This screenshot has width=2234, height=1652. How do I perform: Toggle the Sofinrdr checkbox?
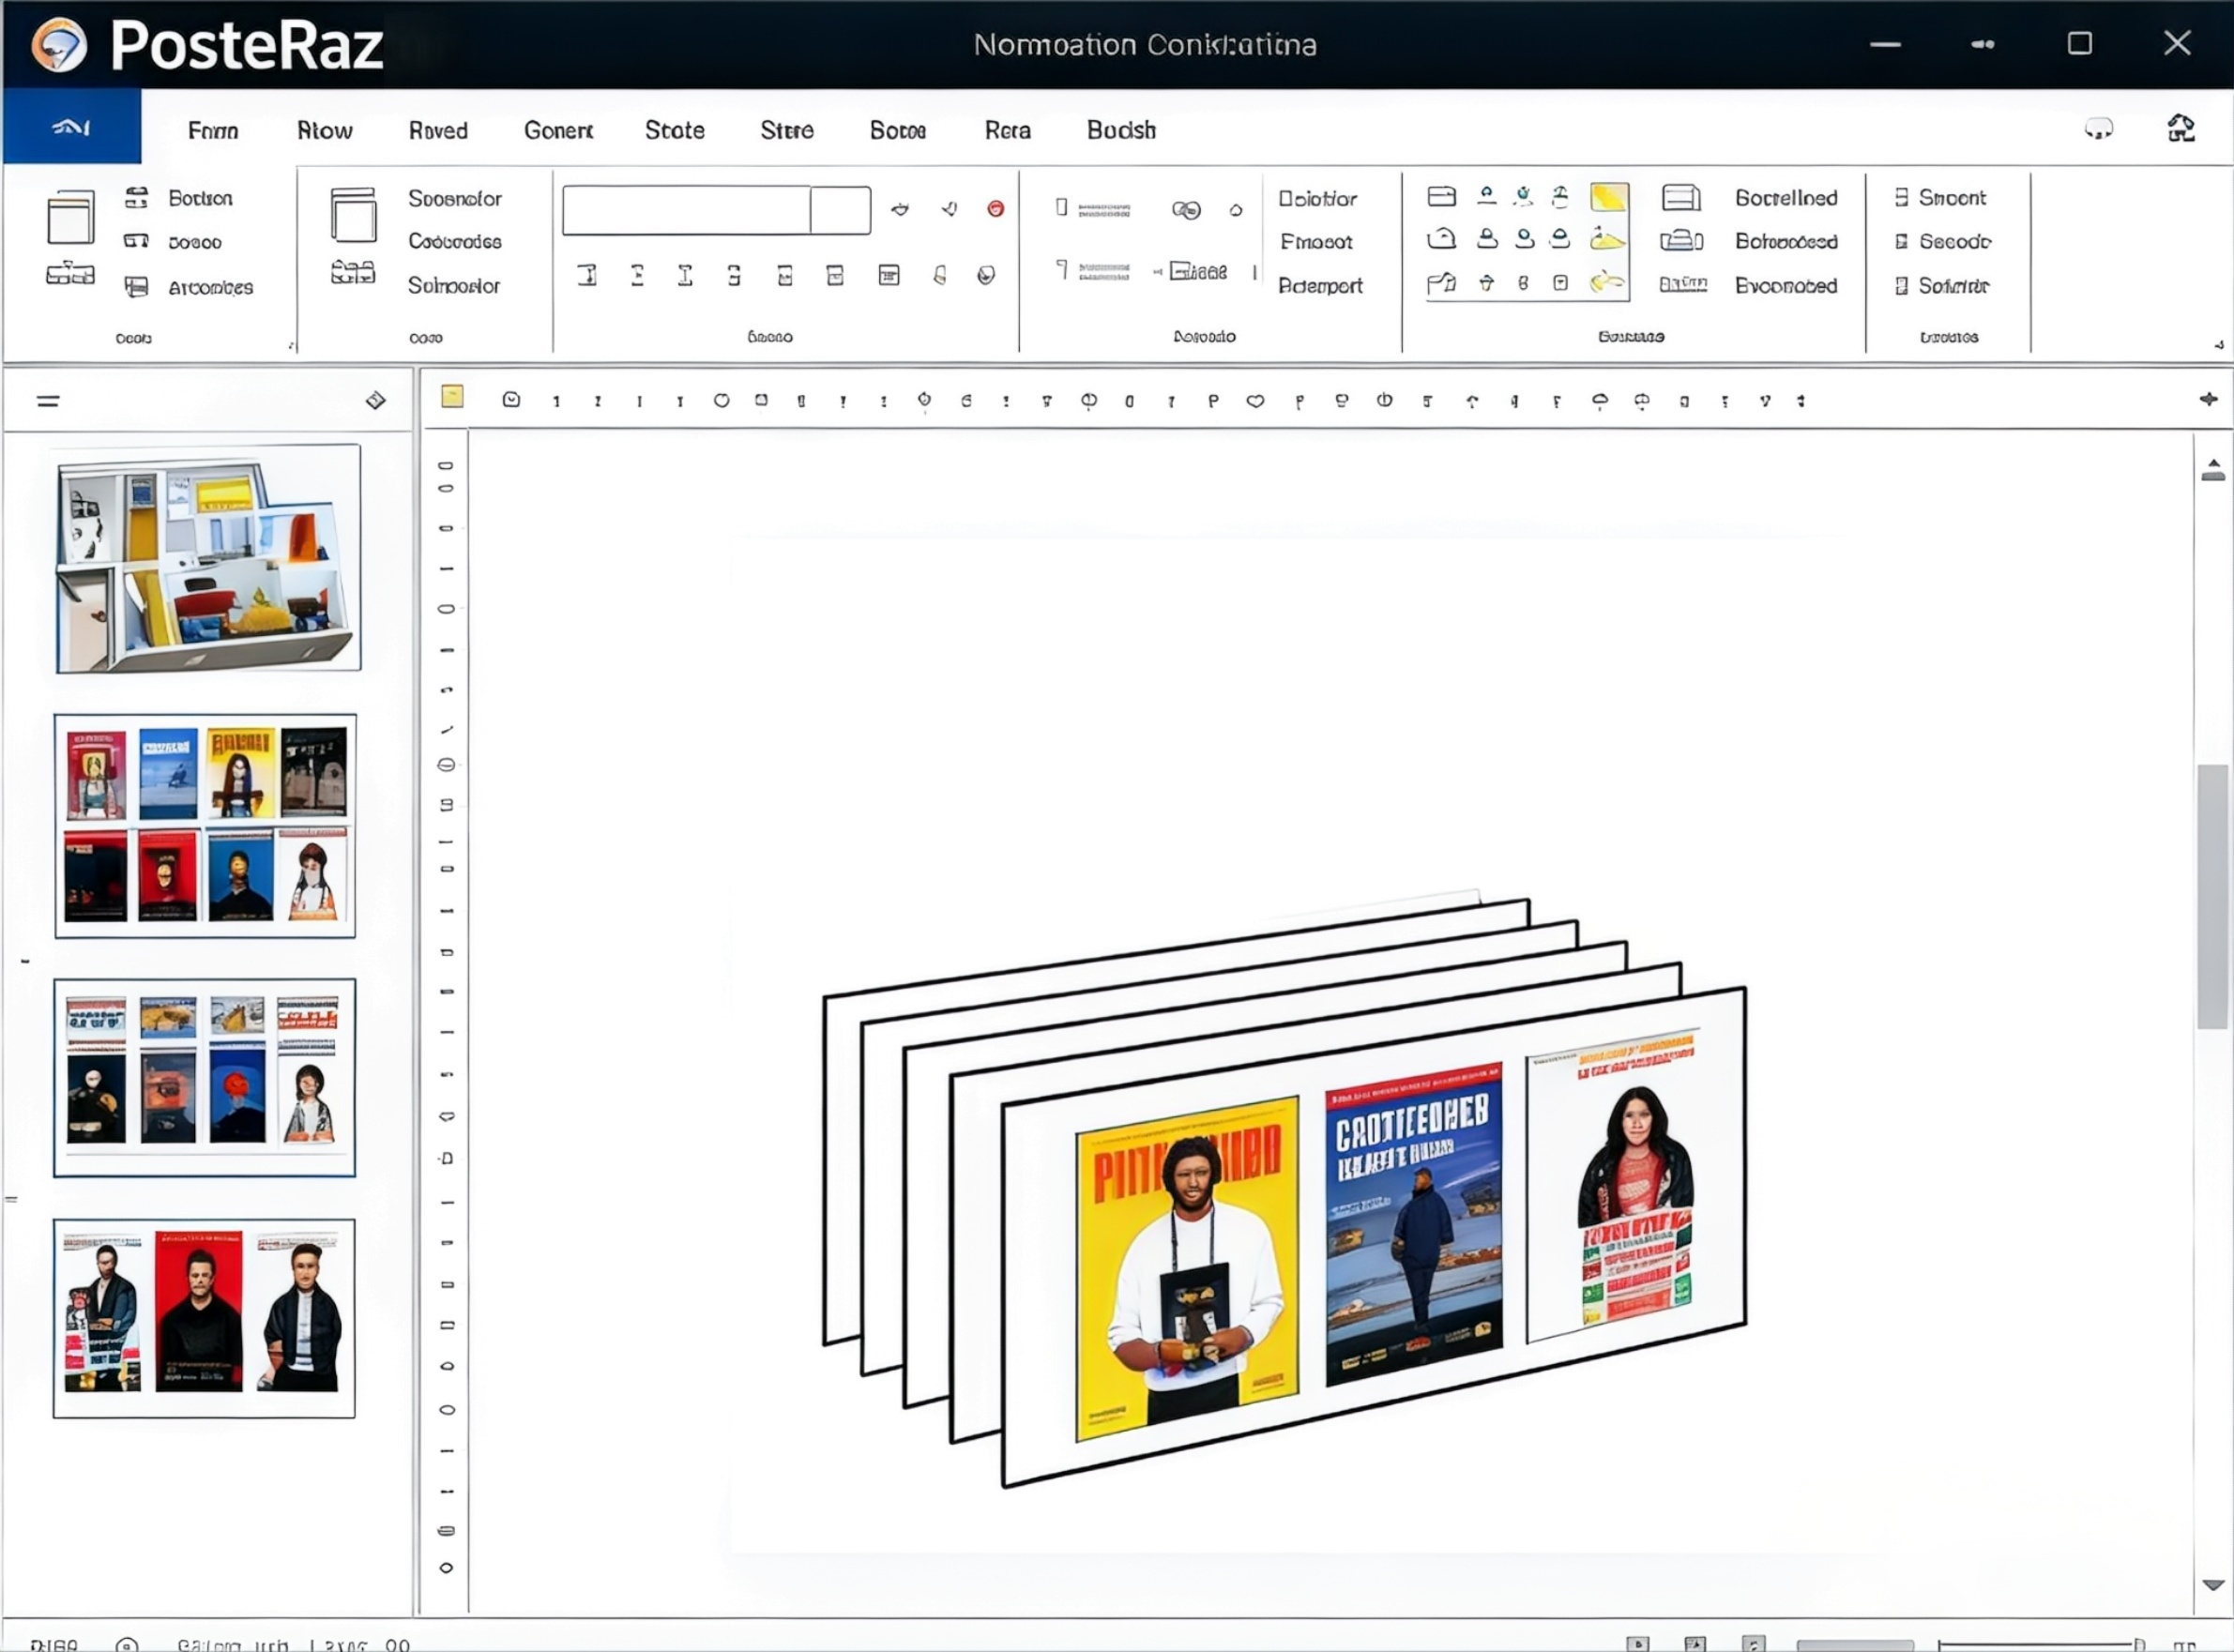point(1901,286)
